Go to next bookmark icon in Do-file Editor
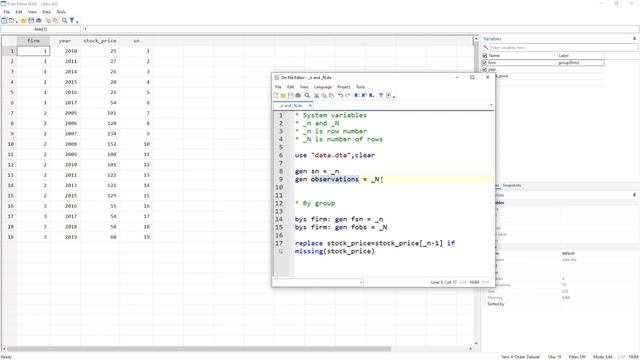Screen dimensions: 640x360 click(371, 95)
